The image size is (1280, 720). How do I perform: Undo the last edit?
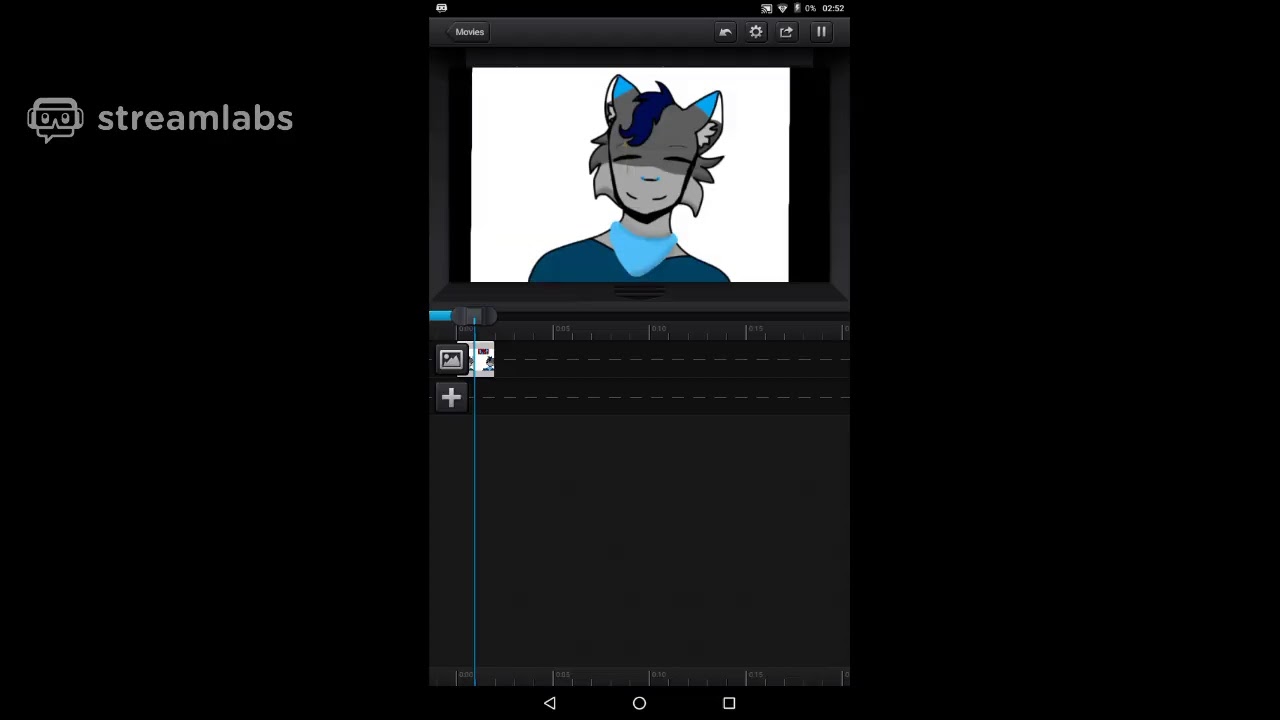pos(725,32)
